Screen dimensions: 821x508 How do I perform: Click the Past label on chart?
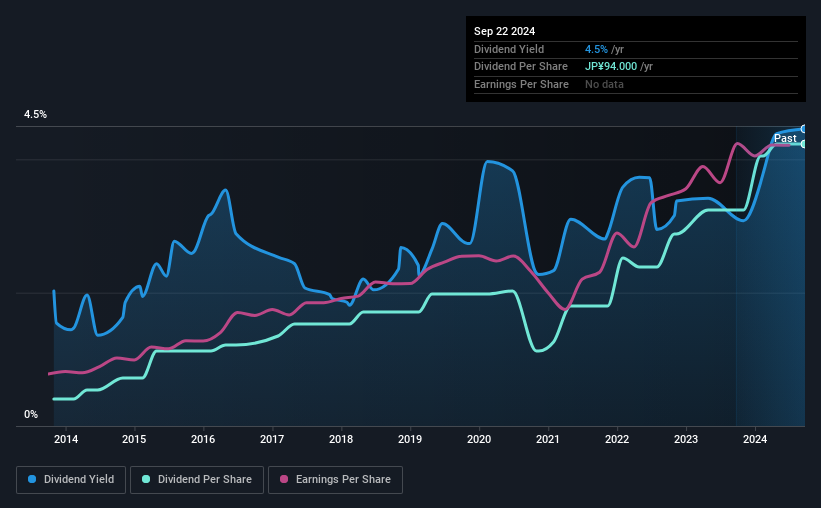(785, 138)
